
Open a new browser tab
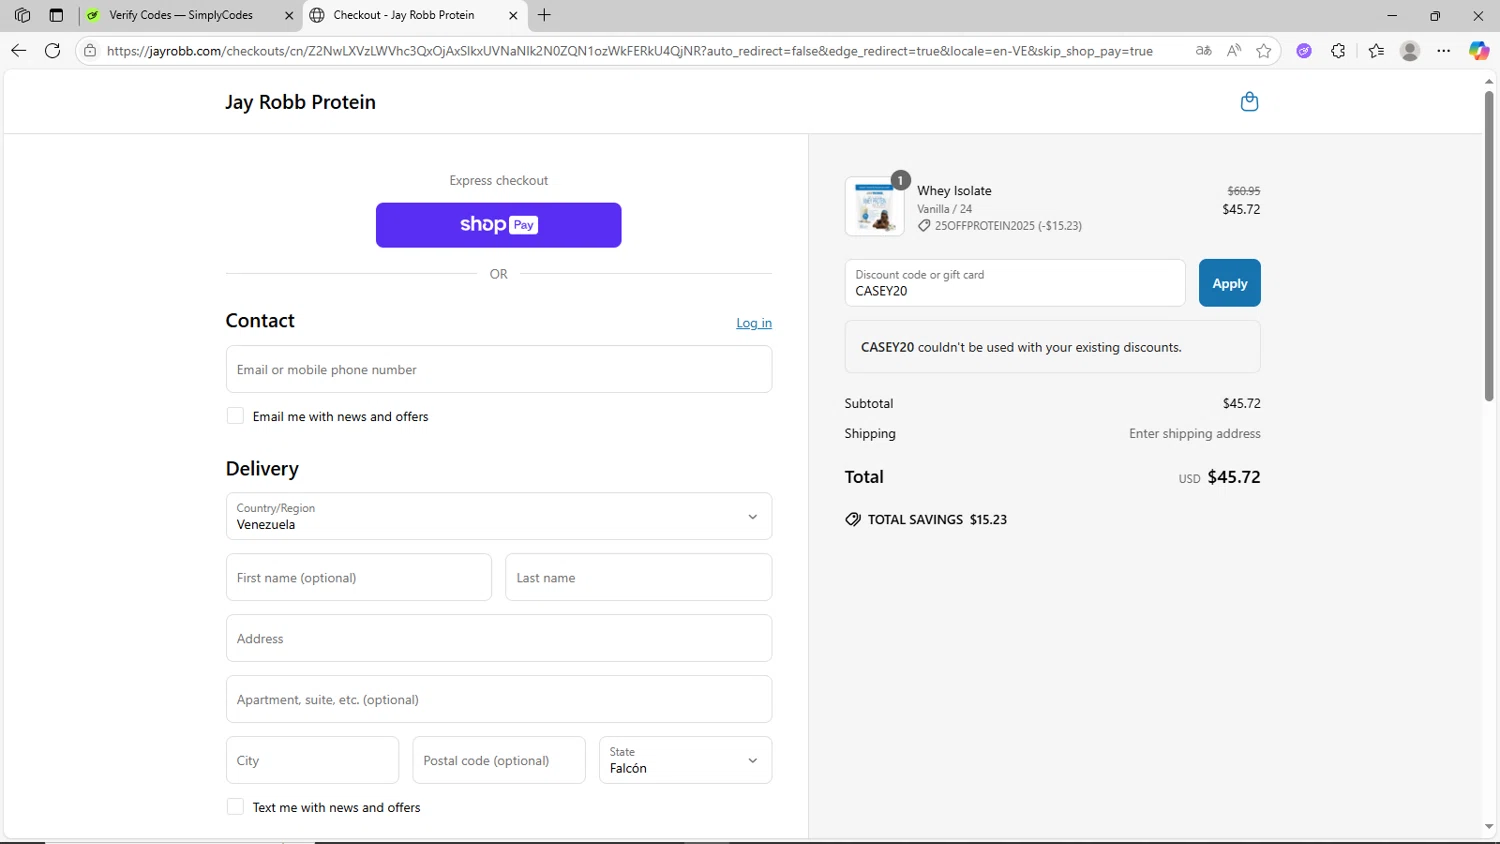tap(544, 15)
